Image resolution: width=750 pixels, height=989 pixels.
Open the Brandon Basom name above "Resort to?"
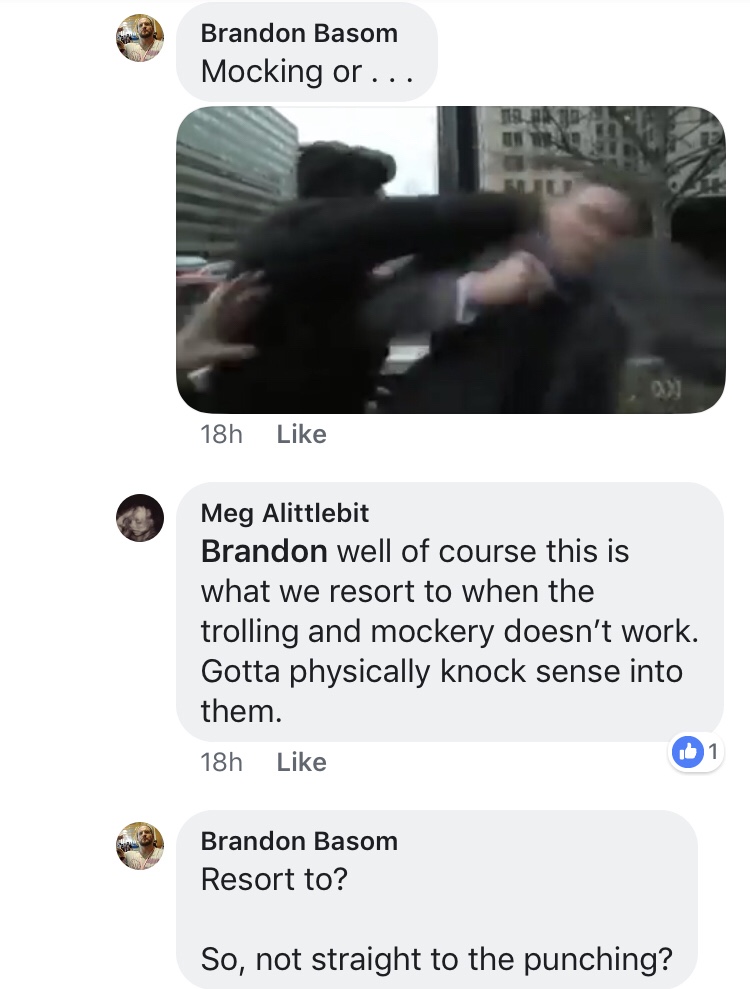coord(299,841)
